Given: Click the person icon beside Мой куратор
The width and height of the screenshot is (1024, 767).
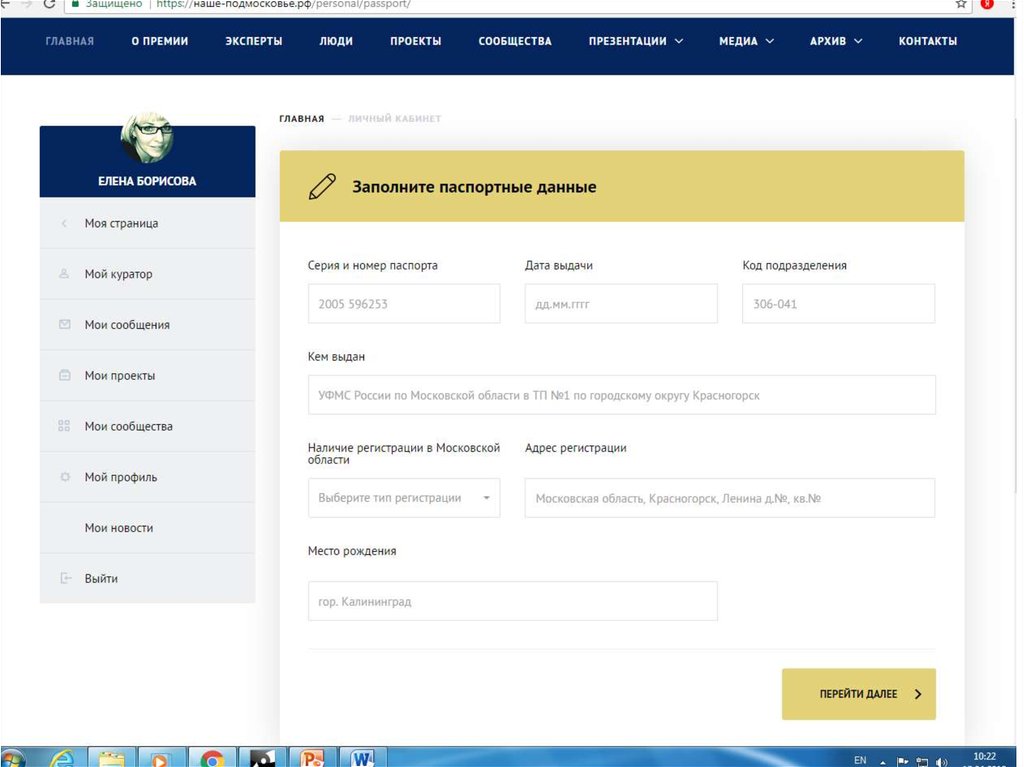Looking at the screenshot, I should pyautogui.click(x=64, y=274).
